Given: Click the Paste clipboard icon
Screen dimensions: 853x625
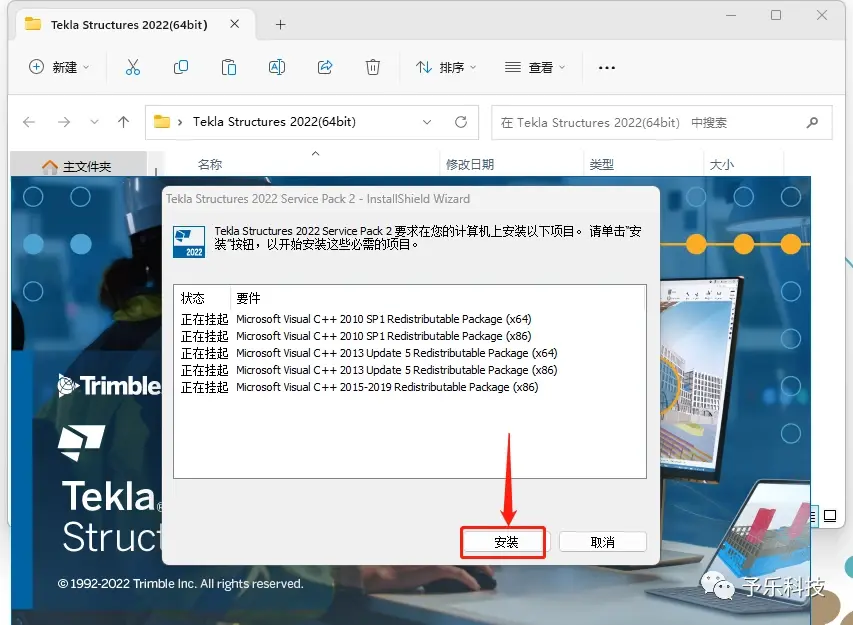Looking at the screenshot, I should coord(229,67).
